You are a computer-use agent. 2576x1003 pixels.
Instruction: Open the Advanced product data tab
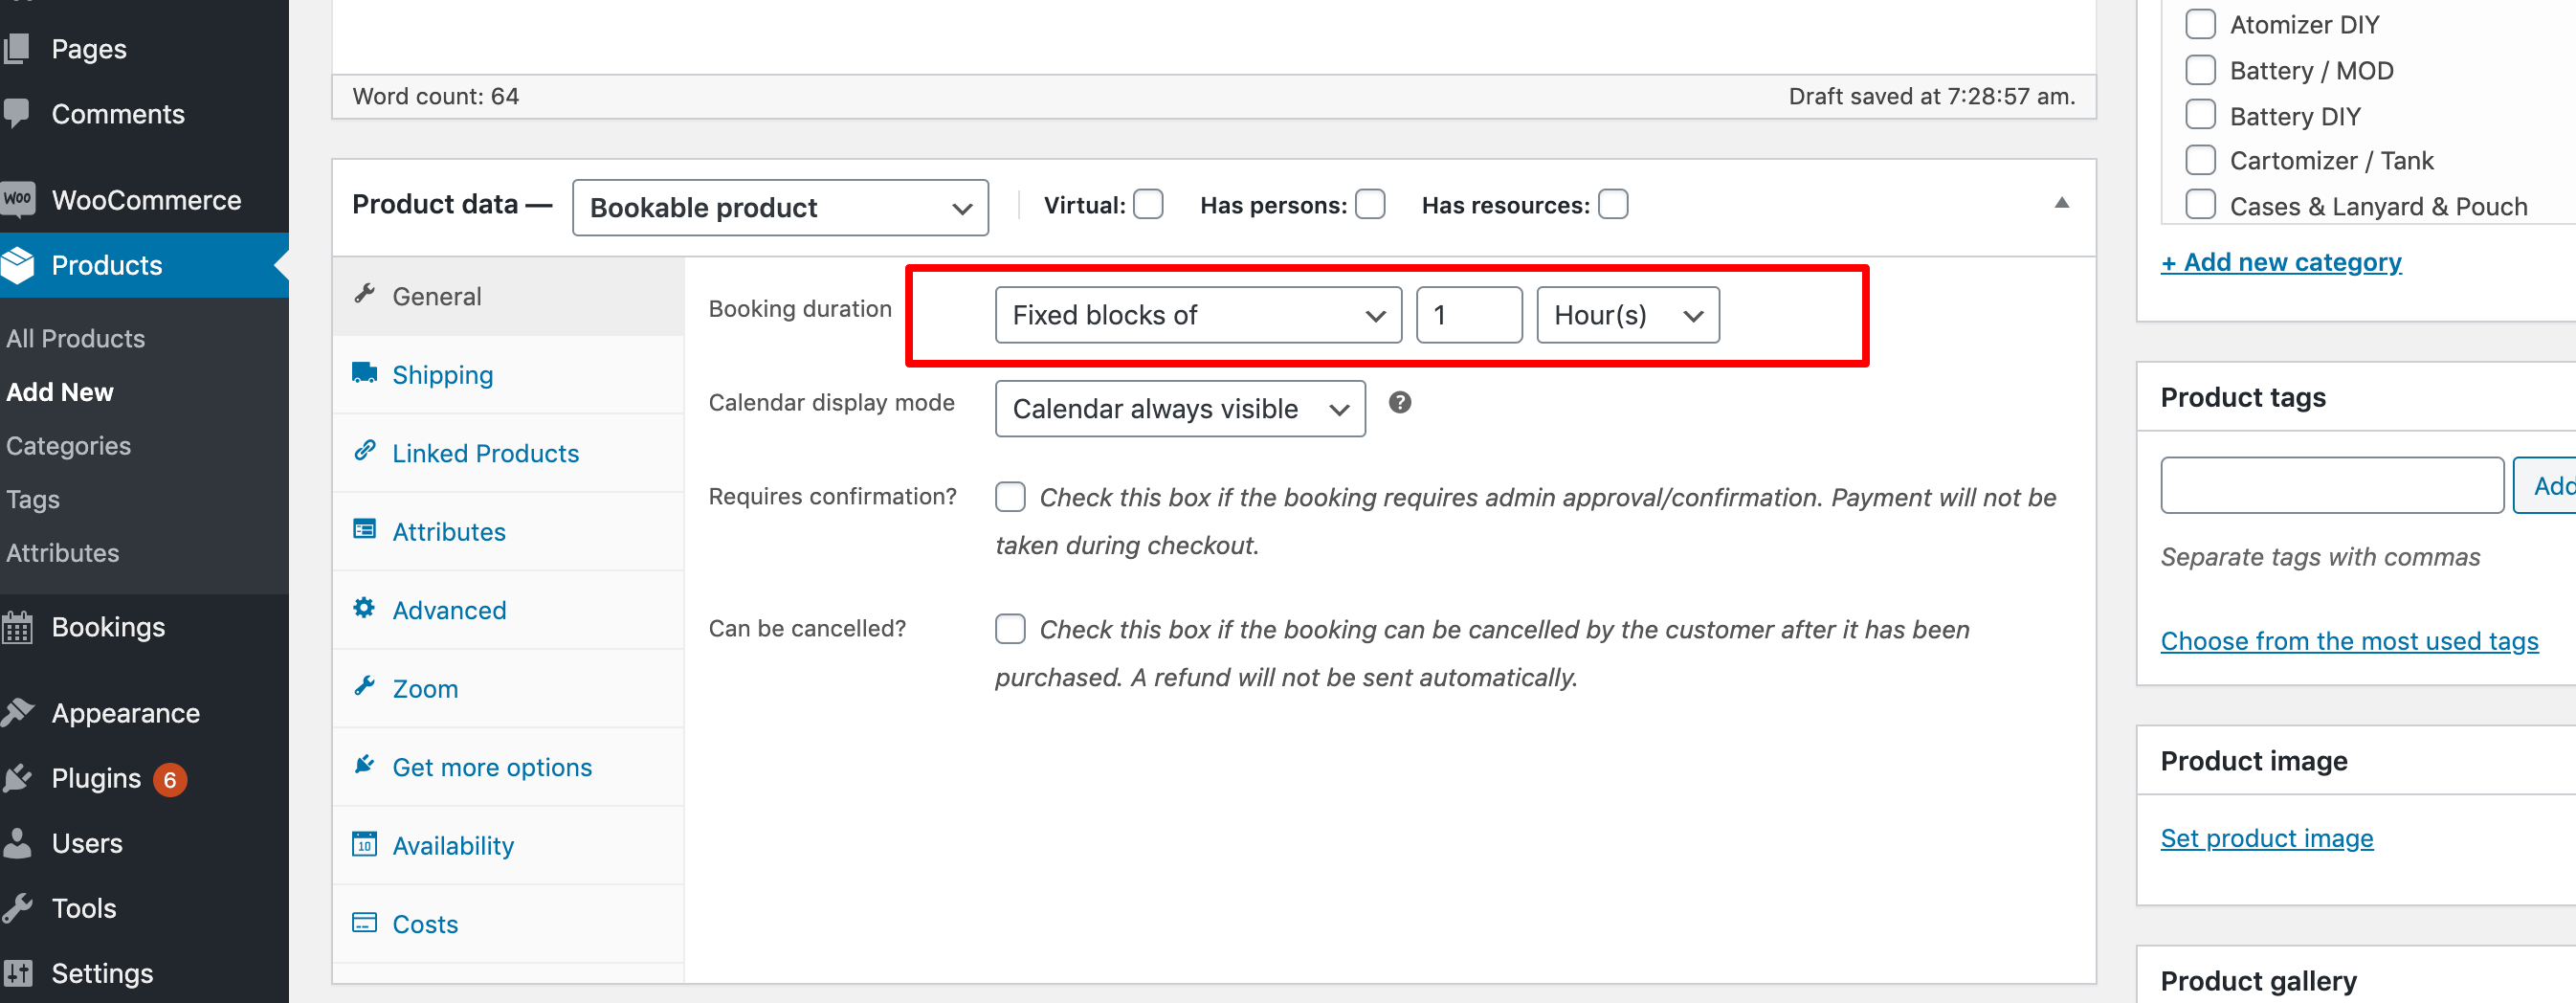click(508, 610)
